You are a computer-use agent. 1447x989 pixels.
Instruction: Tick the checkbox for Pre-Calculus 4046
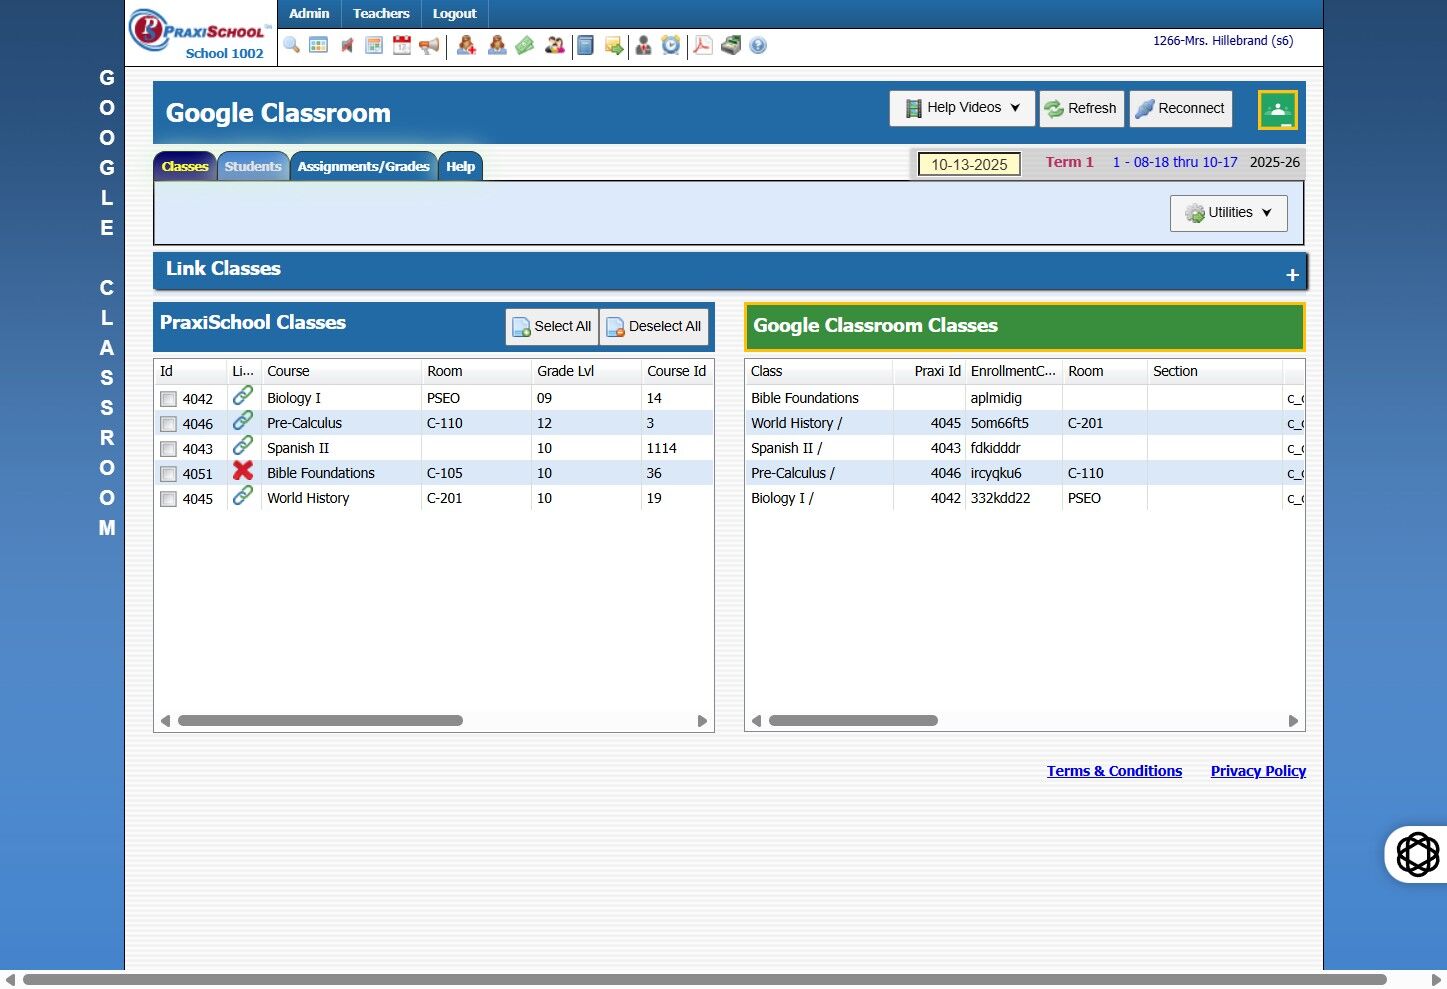[169, 424]
